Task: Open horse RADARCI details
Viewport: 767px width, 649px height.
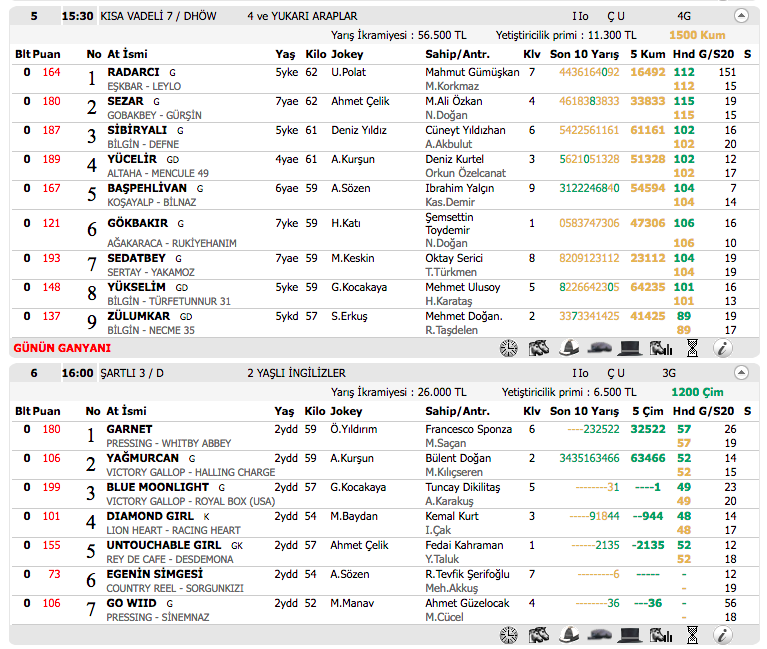Action: (x=134, y=72)
